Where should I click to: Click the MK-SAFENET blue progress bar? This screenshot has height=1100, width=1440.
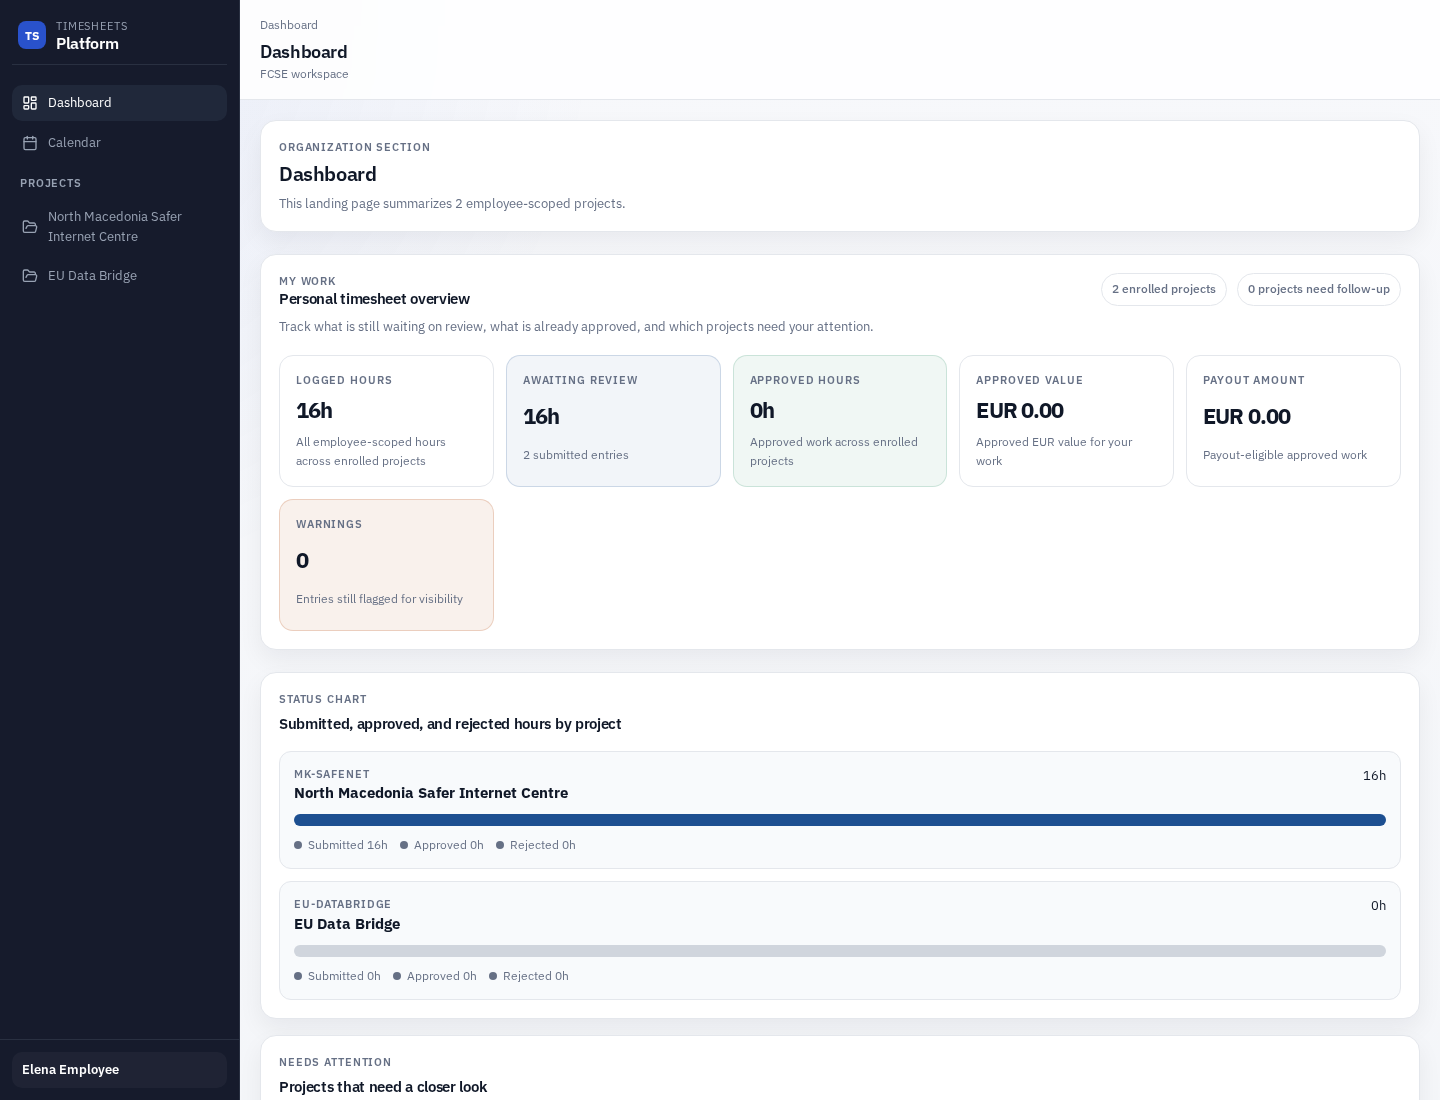tap(840, 819)
